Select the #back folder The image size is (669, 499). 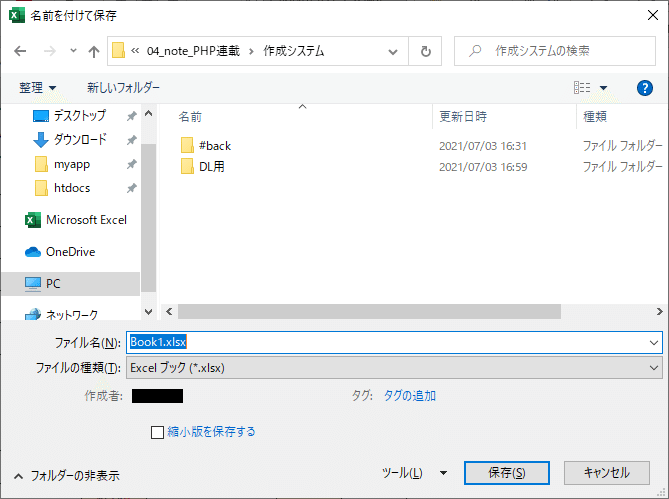206,146
